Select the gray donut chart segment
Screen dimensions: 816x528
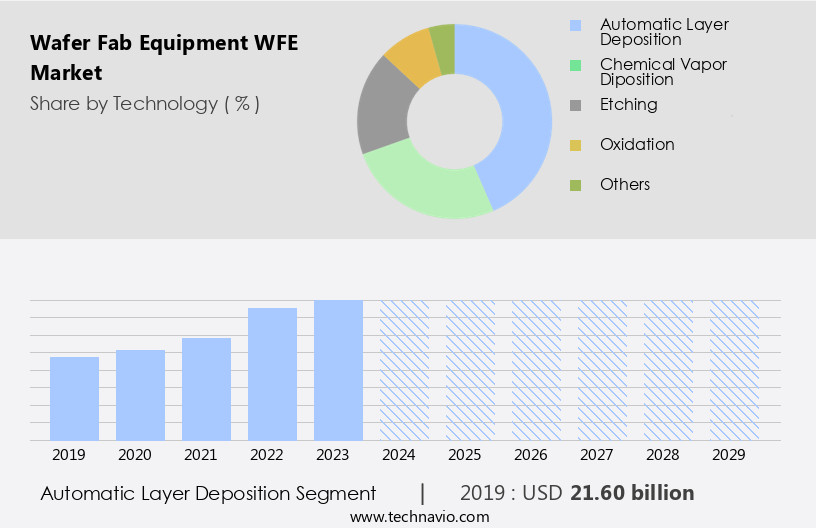pyautogui.click(x=382, y=108)
